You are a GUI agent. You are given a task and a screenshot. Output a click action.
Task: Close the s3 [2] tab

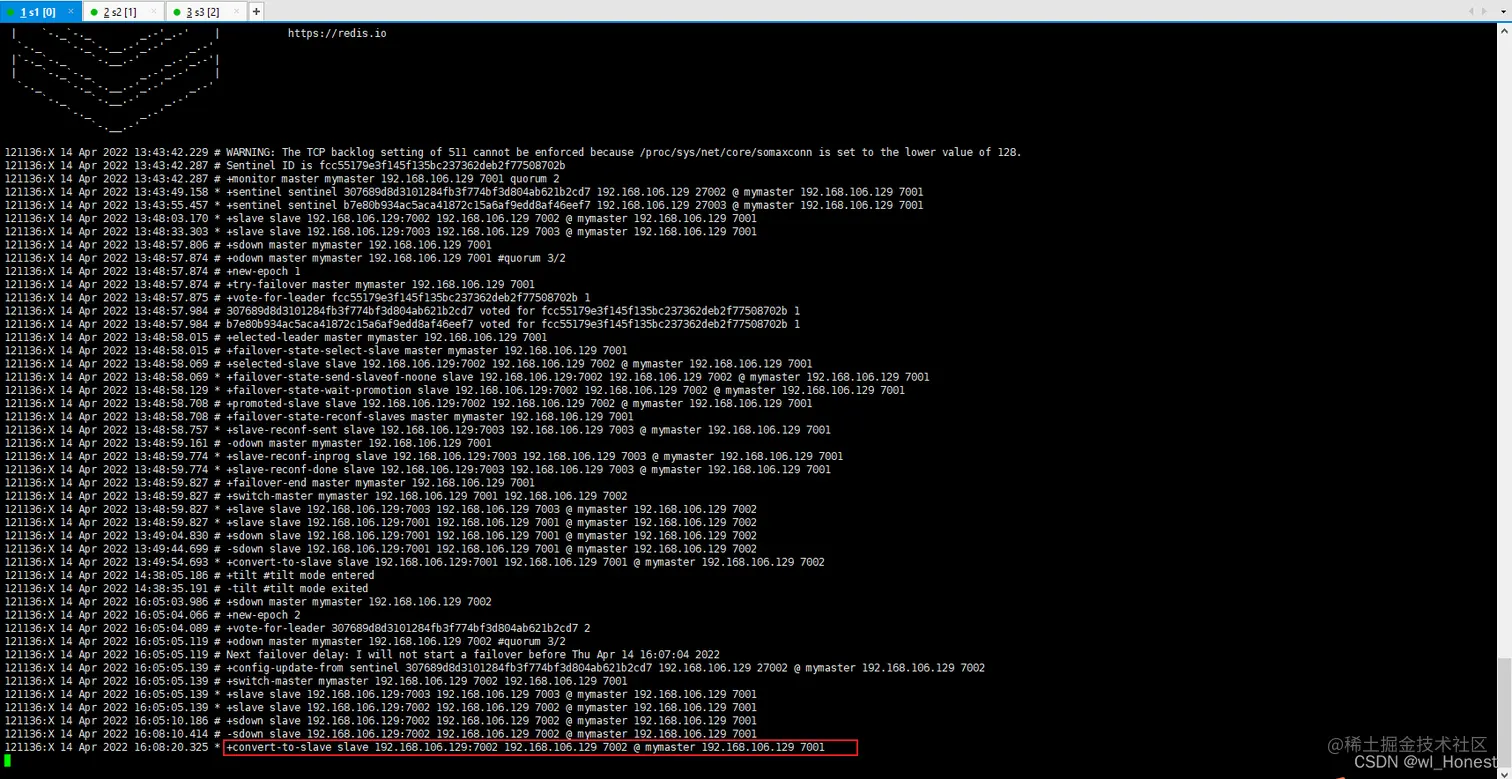pos(236,12)
